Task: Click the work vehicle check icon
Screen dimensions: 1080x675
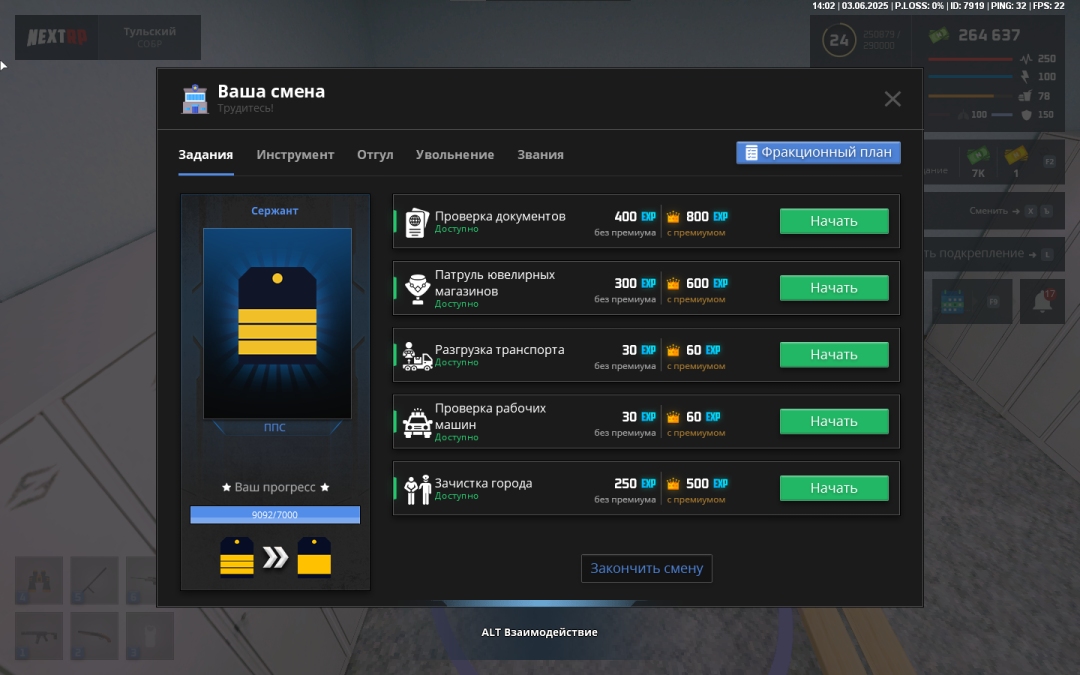Action: 417,422
